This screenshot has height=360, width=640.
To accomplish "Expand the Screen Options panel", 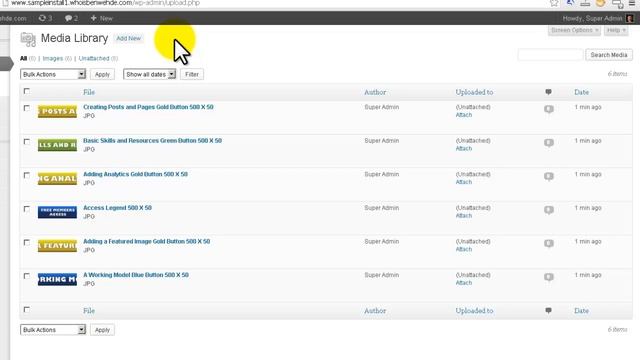I will 574,30.
